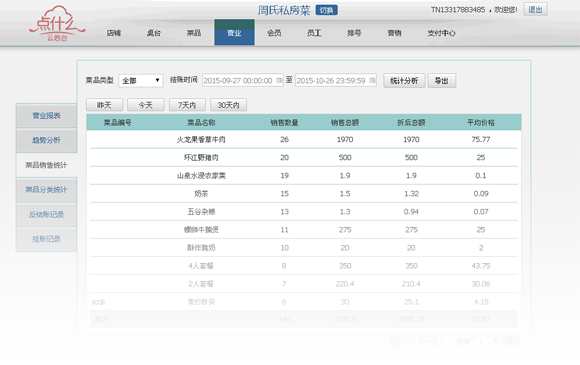Click the 平均价格 column header
The width and height of the screenshot is (580, 365).
coord(480,122)
